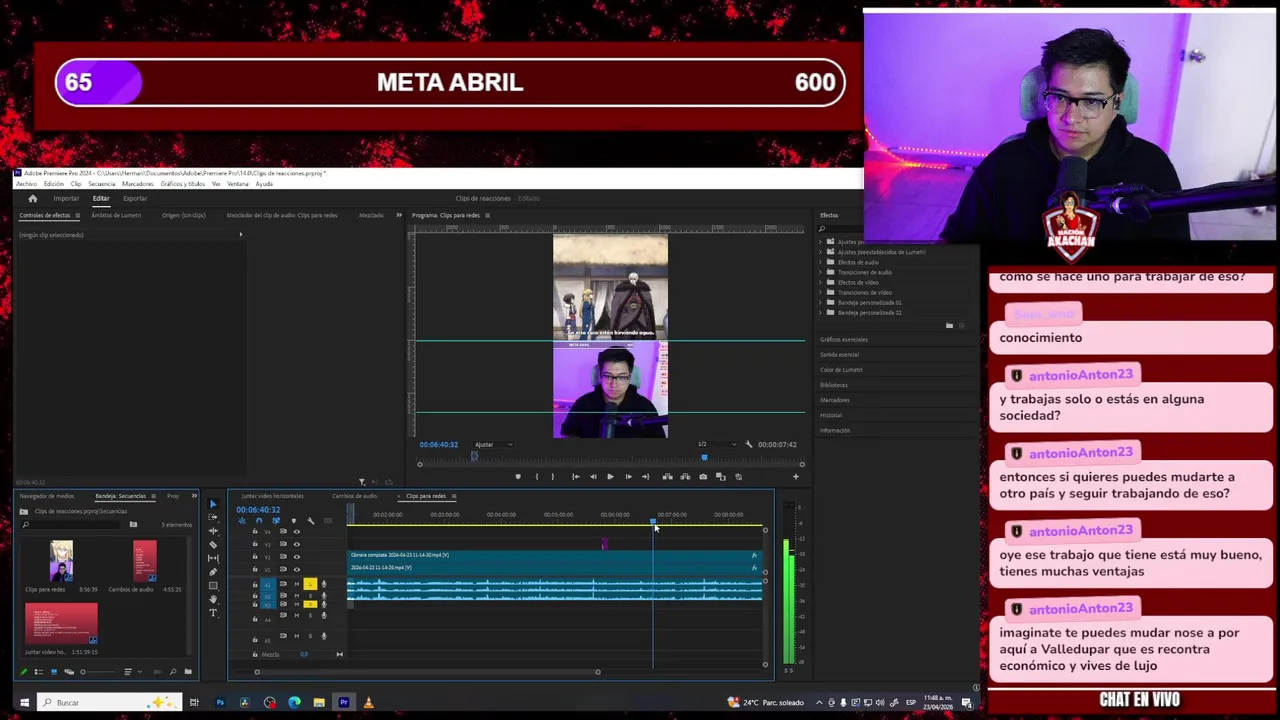
Task: Switch to the Exportar workspace
Action: [x=135, y=198]
